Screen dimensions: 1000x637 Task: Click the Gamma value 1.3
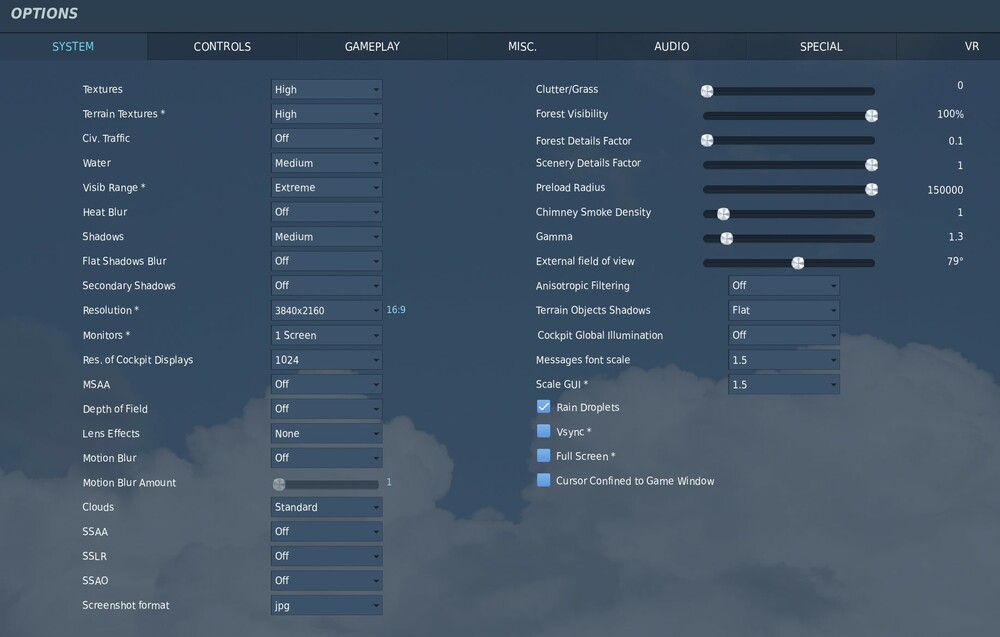955,237
